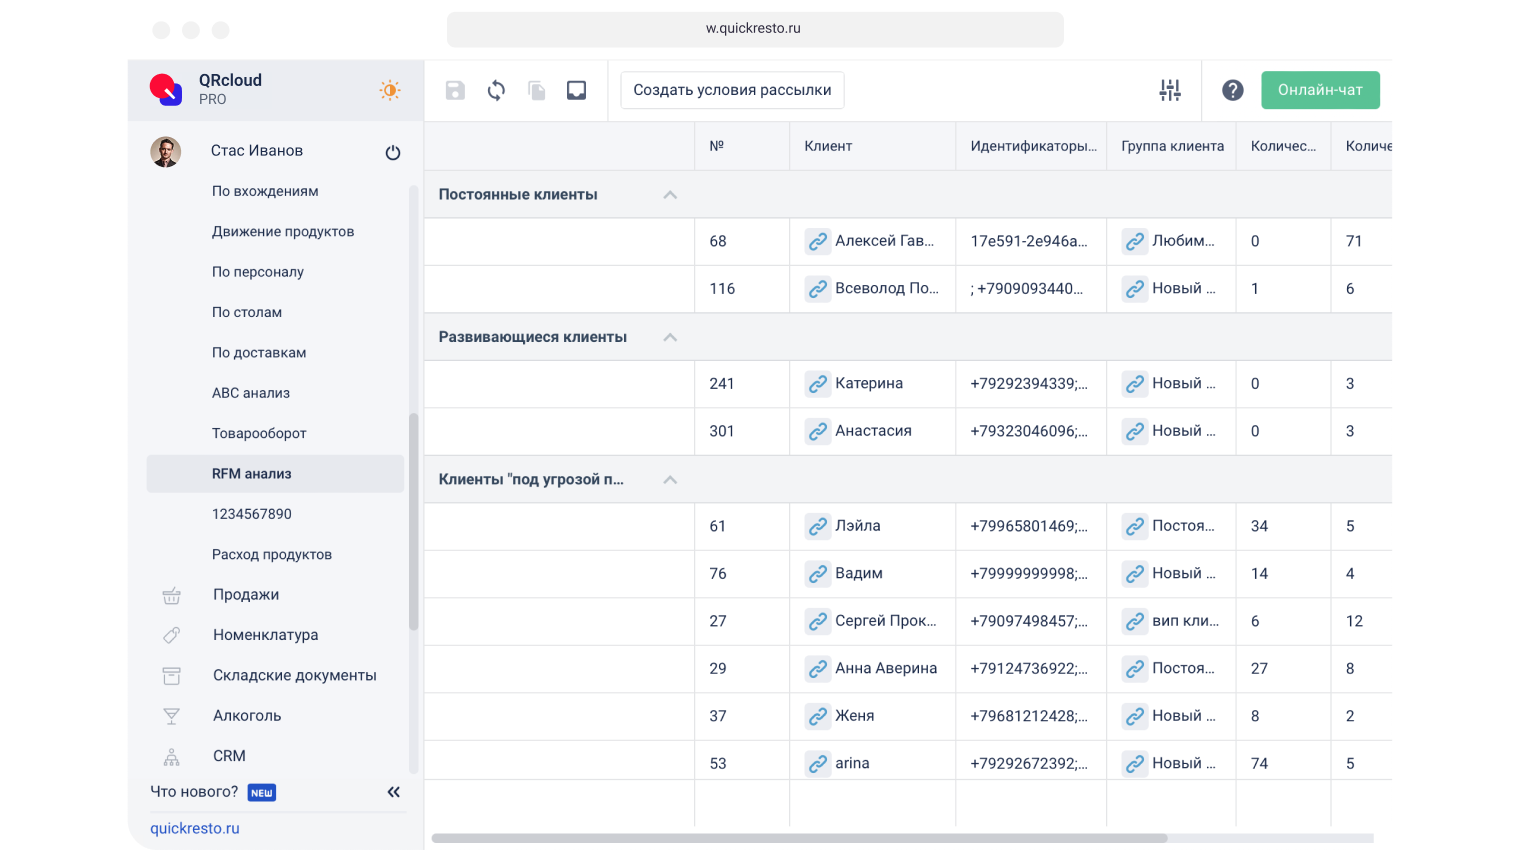Click link icon next to Анастасия
Viewport: 1520px width, 850px height.
[818, 431]
